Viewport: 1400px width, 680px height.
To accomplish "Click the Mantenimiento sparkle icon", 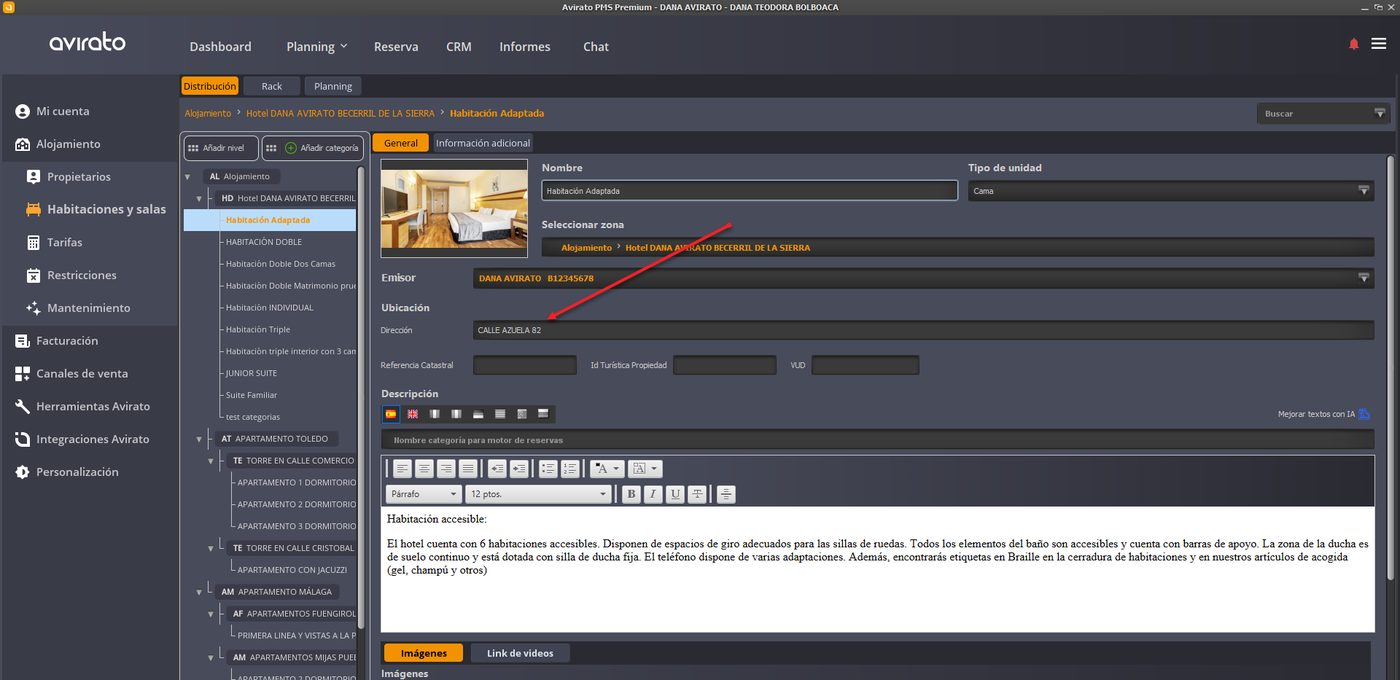I will tap(33, 308).
